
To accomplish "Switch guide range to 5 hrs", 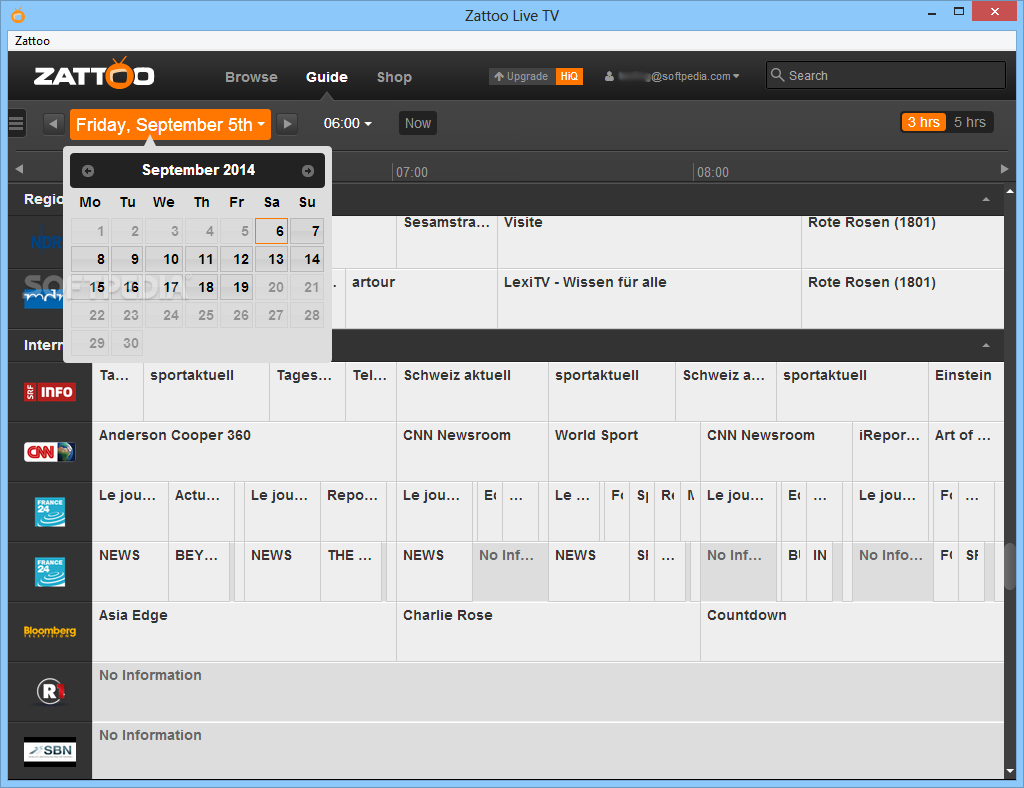I will click(969, 122).
